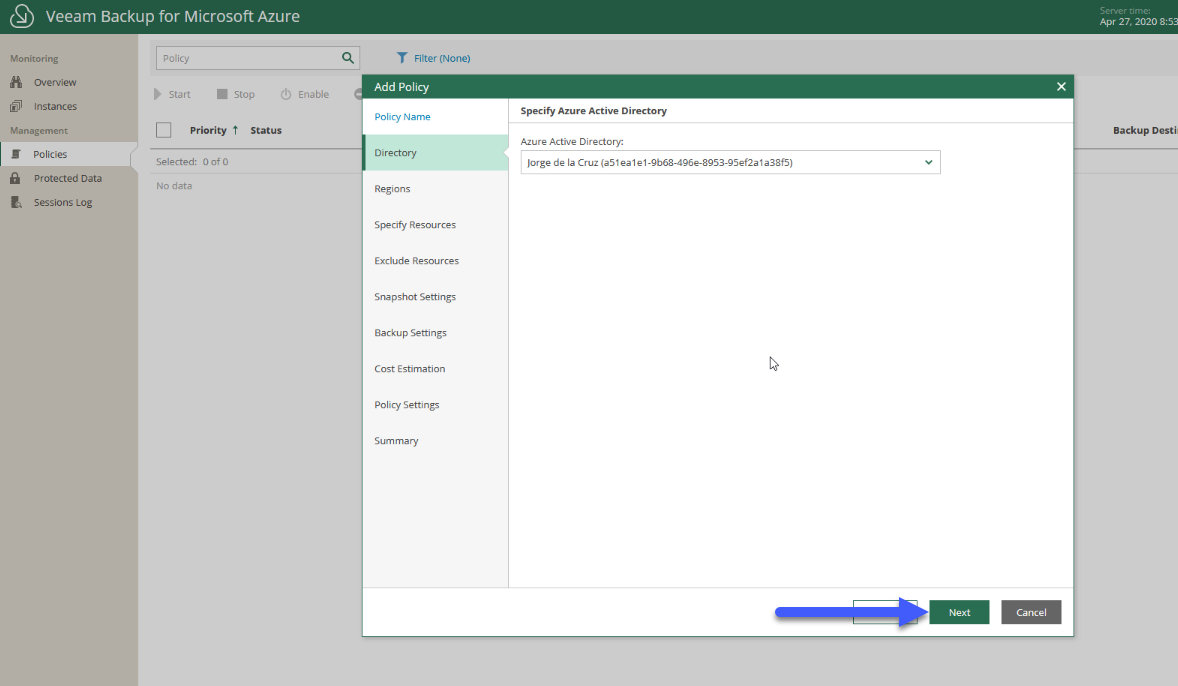
Task: Select the Regions wizard step
Action: (x=392, y=189)
